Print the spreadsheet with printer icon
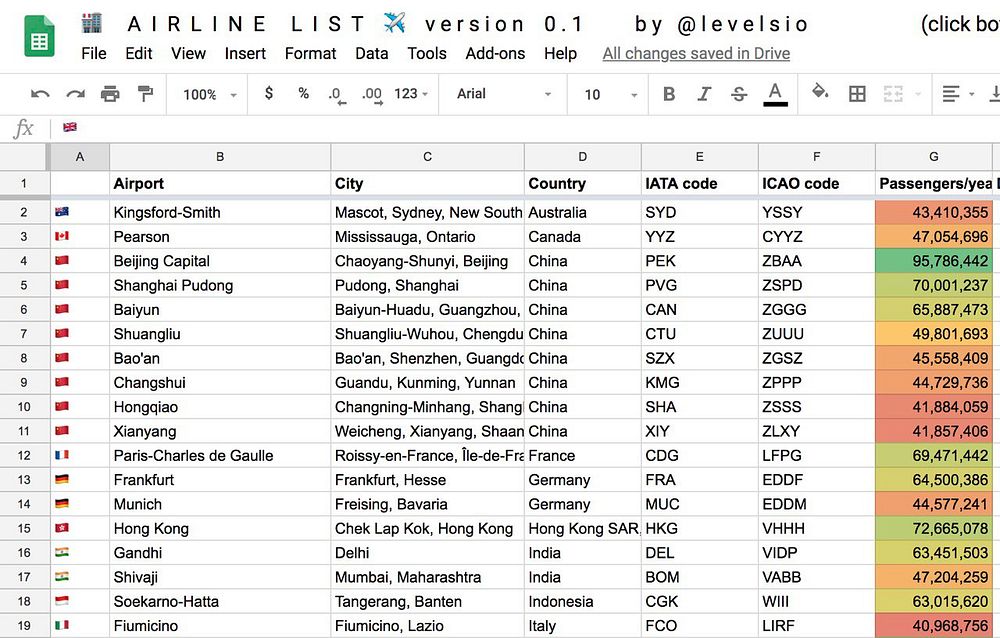 pyautogui.click(x=110, y=94)
